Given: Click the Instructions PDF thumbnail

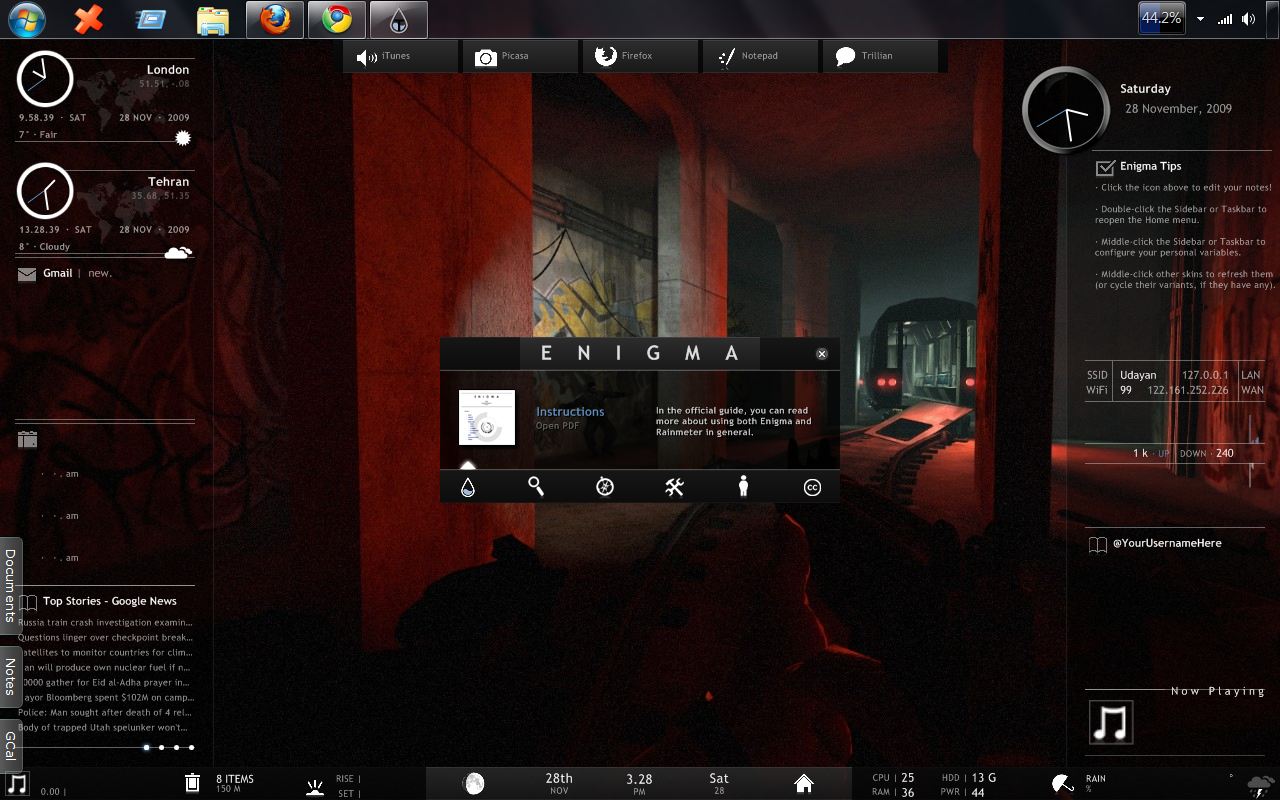Looking at the screenshot, I should pyautogui.click(x=487, y=417).
